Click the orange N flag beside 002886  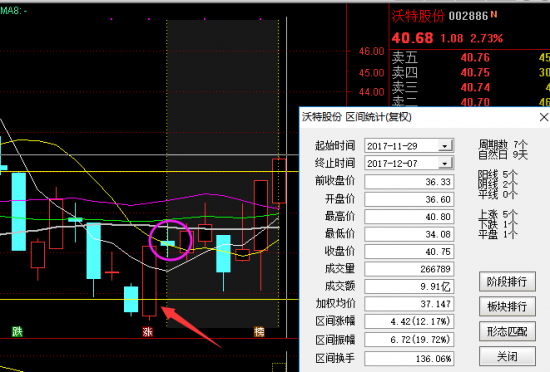(494, 14)
